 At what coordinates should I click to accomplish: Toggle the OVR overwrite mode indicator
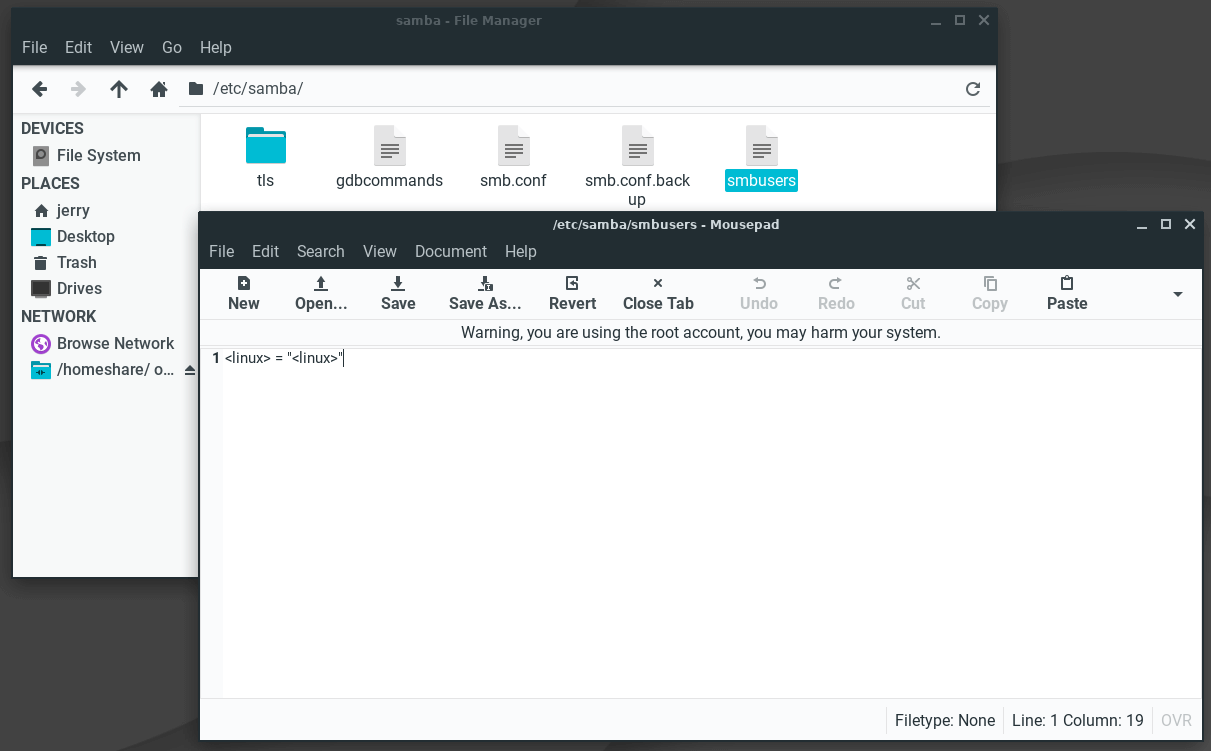click(1176, 720)
